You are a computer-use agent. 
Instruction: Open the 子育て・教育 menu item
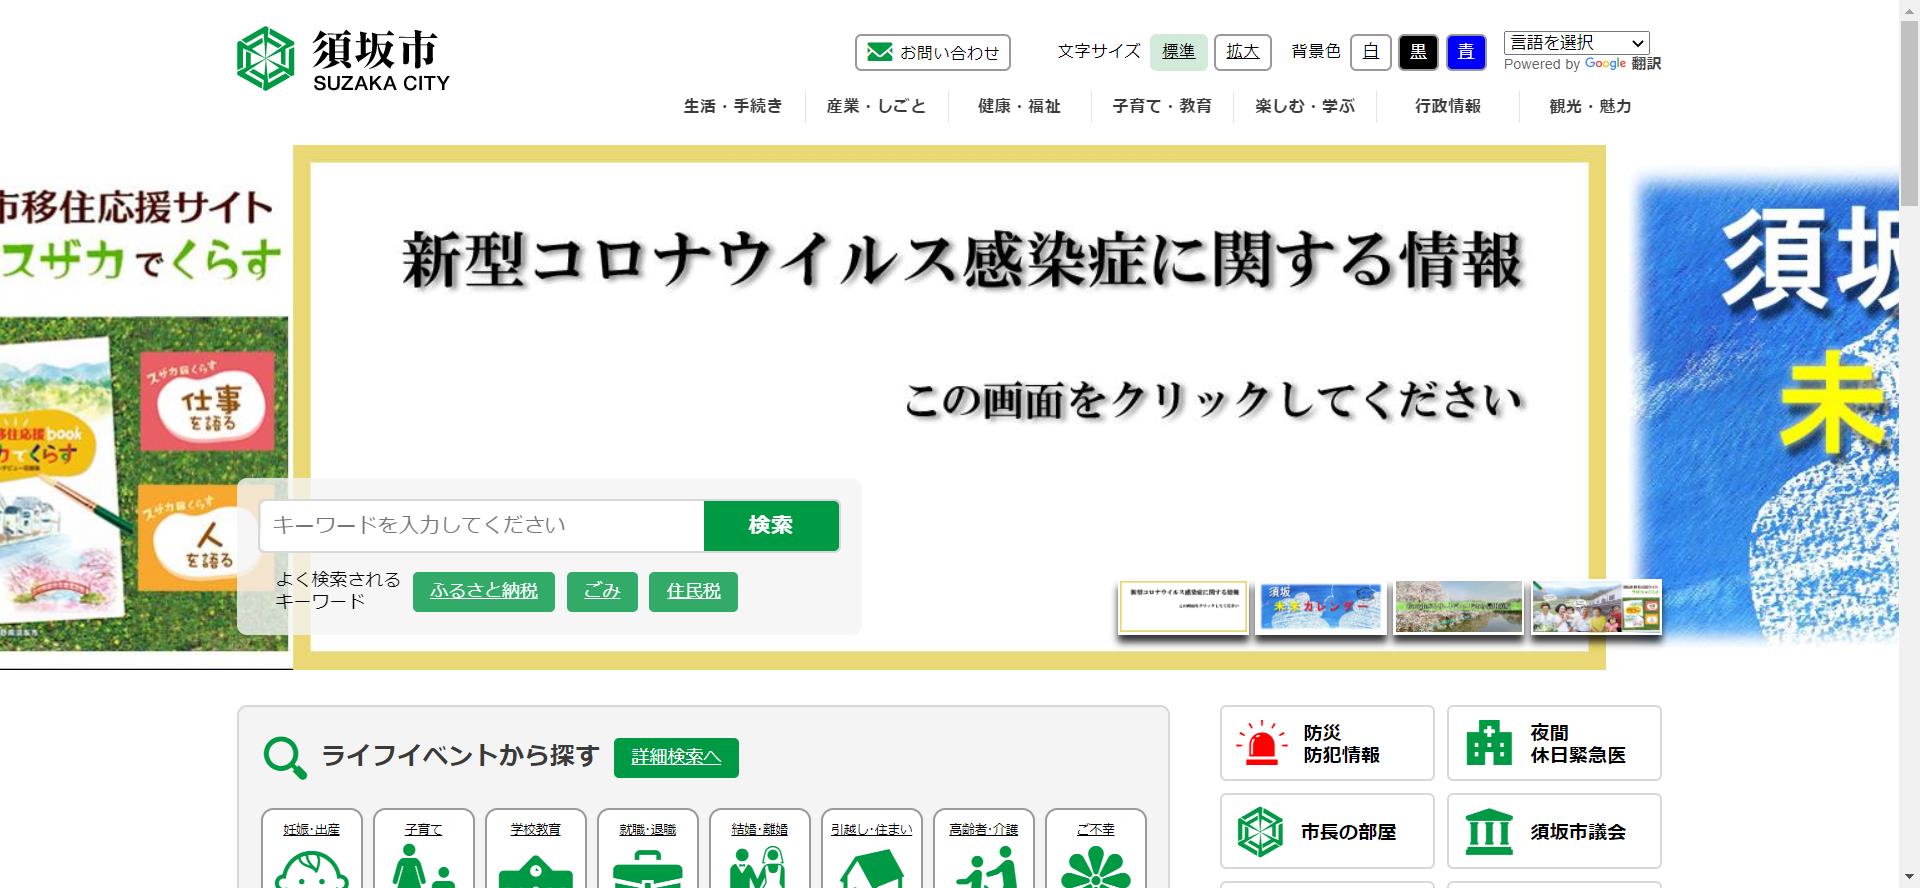(1162, 106)
